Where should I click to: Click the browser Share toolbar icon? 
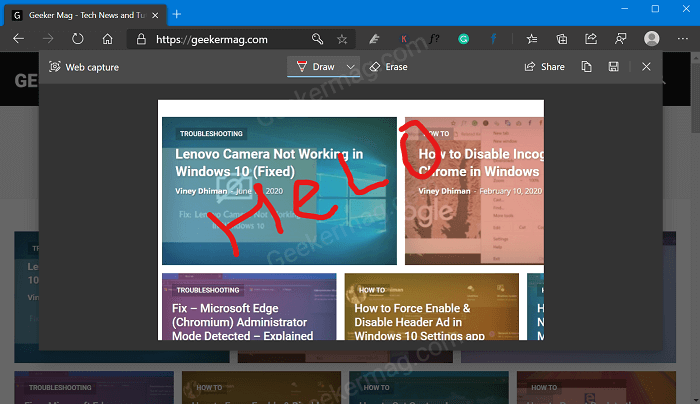(x=591, y=39)
